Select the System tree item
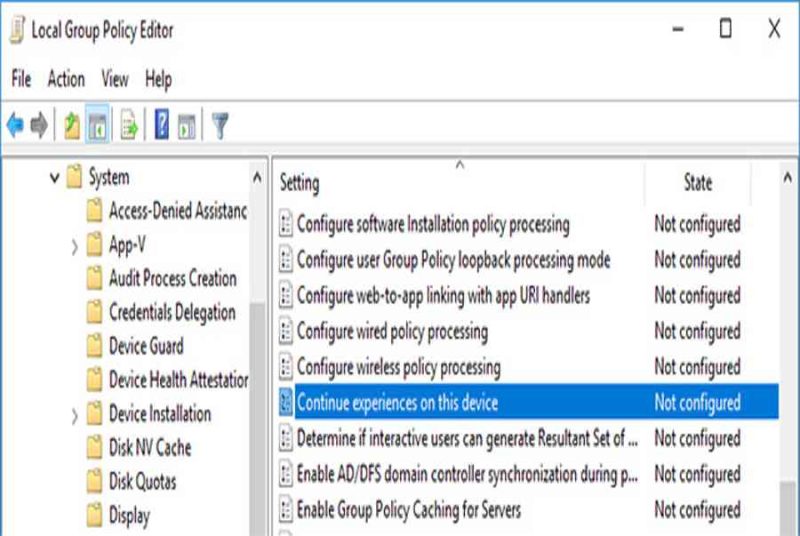This screenshot has width=800, height=536. [109, 177]
